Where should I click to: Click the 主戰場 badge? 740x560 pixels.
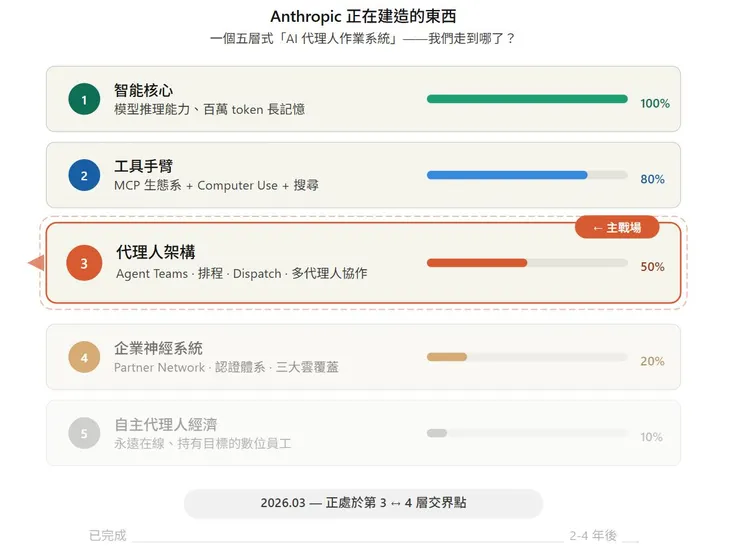coord(617,228)
